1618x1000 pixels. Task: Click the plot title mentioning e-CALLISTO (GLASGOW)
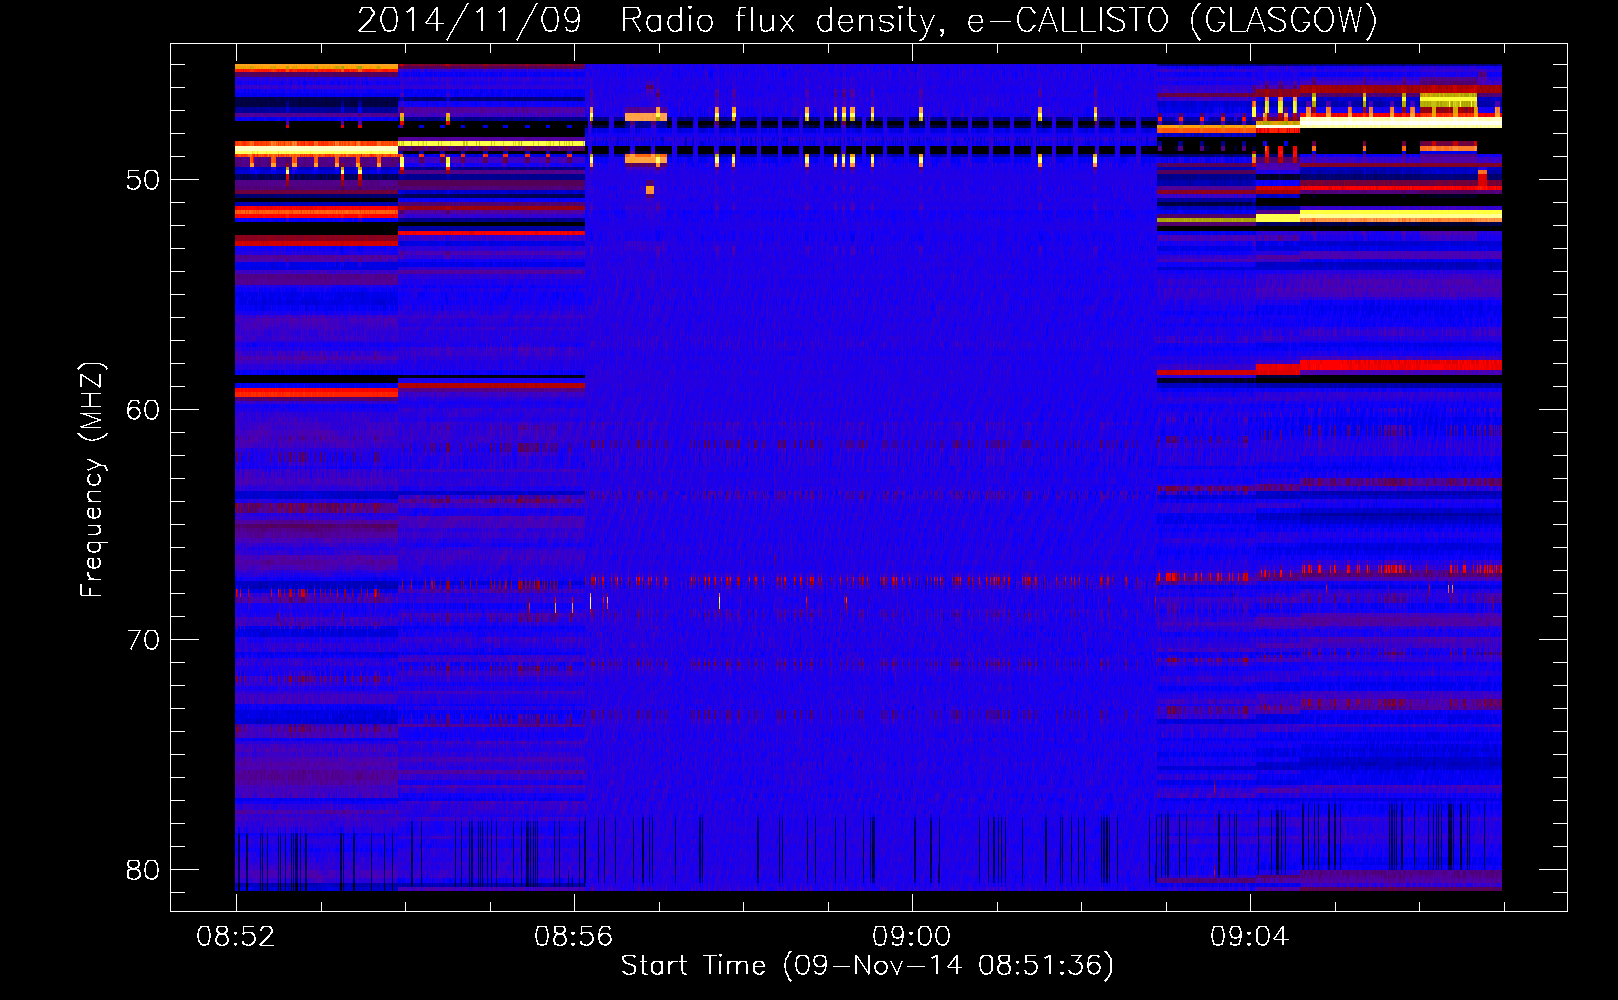(x=867, y=21)
